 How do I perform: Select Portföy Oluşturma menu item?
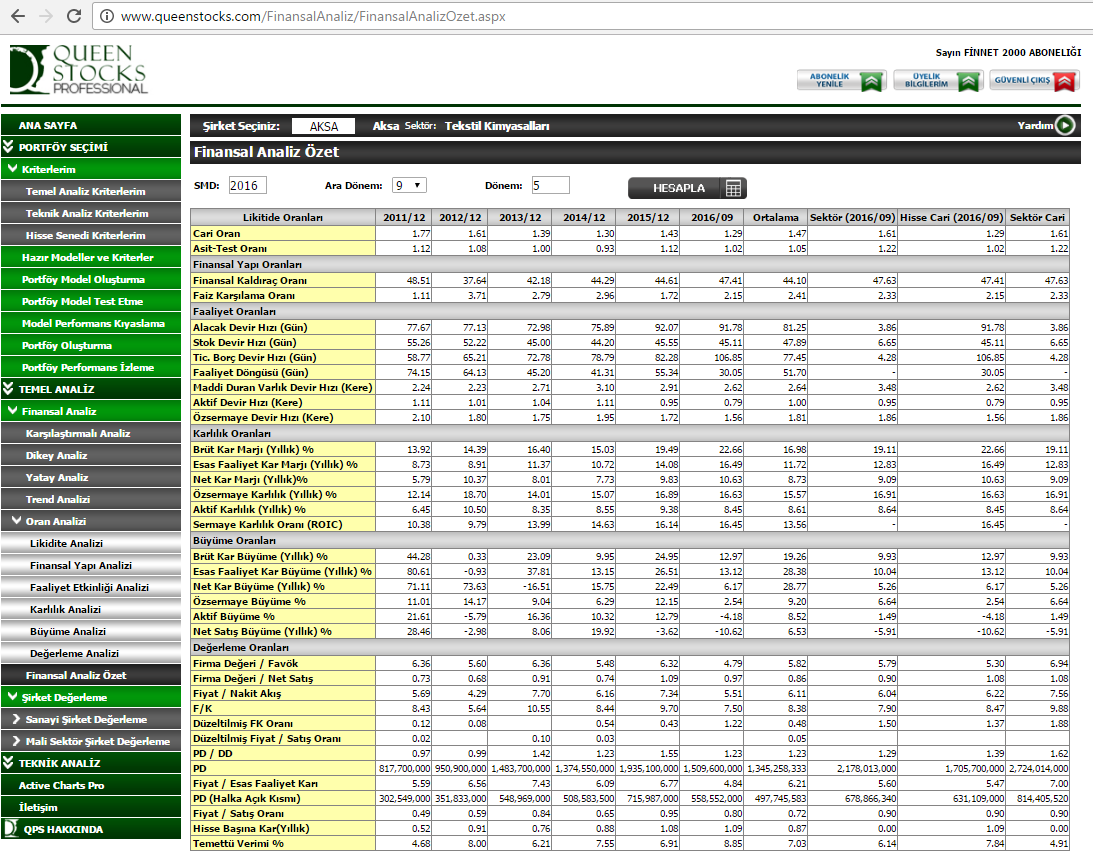click(91, 345)
